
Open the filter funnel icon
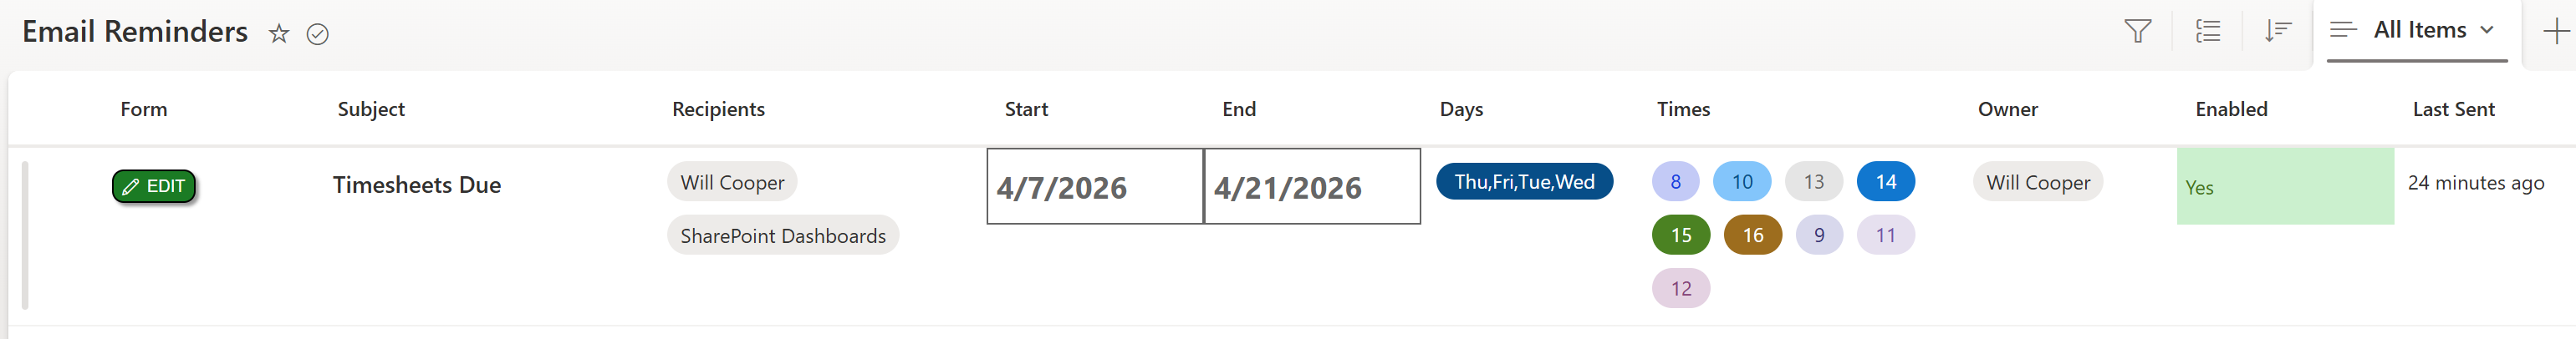click(x=2137, y=31)
